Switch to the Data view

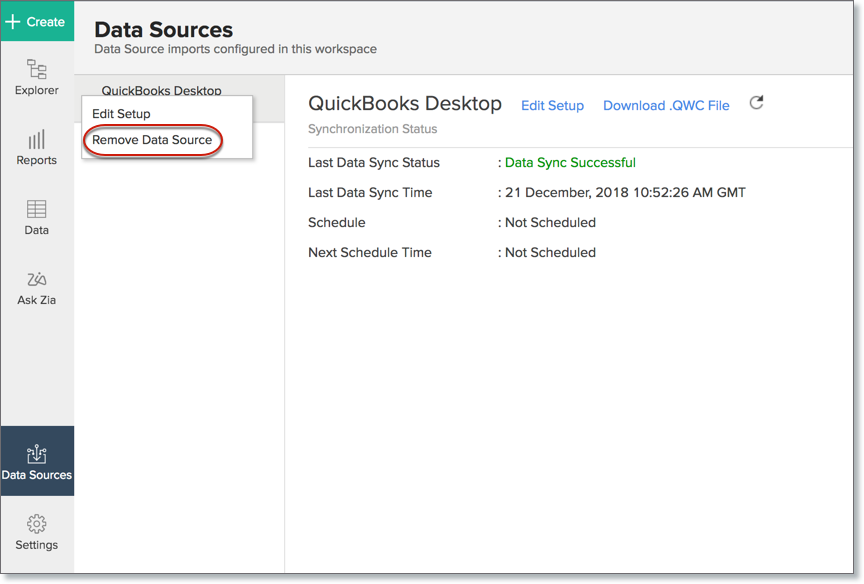(37, 217)
